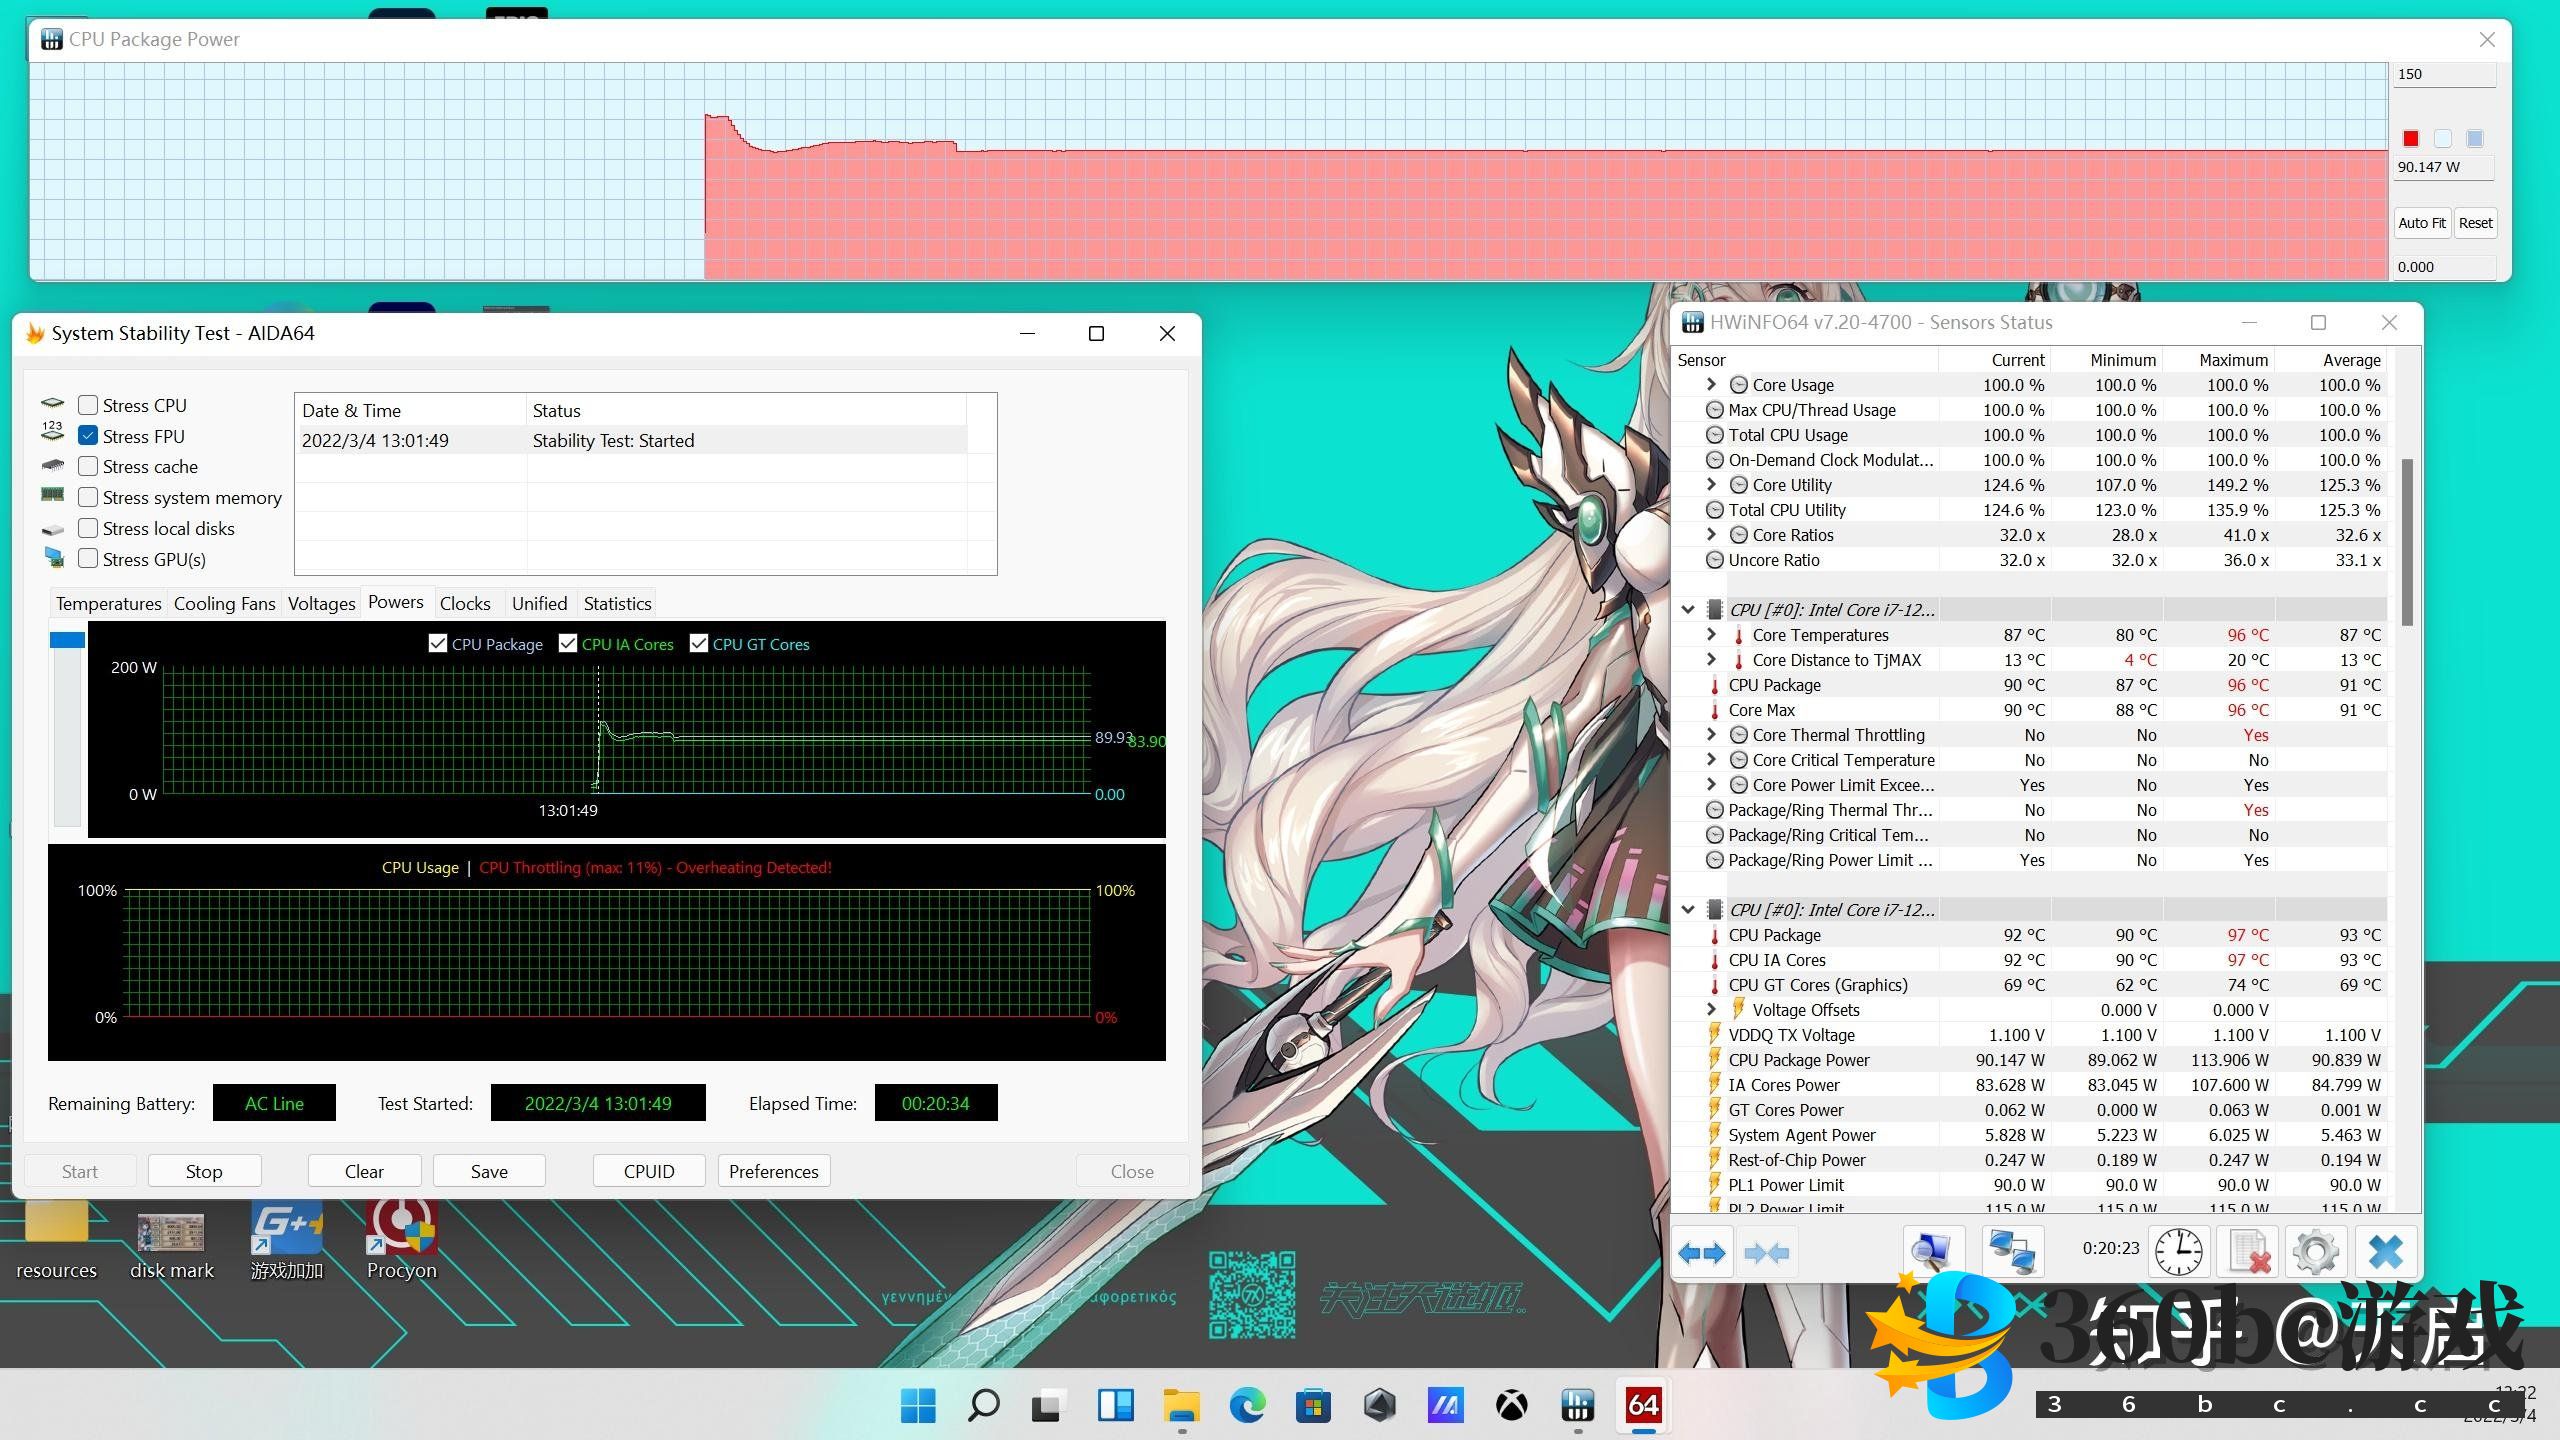
Task: Switch to the Temperatures tab
Action: coord(108,603)
